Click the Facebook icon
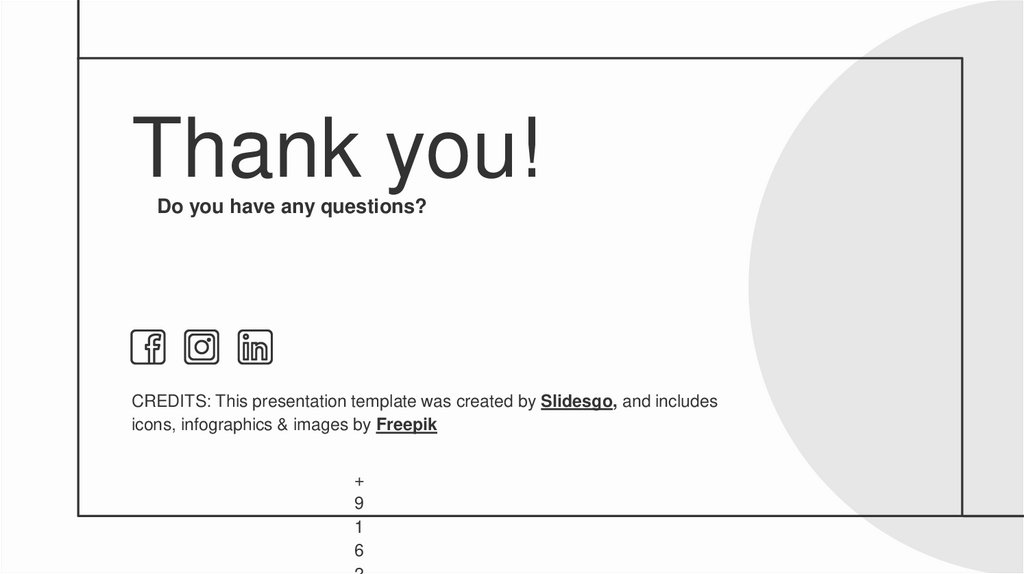The width and height of the screenshot is (1024, 574). coord(148,347)
